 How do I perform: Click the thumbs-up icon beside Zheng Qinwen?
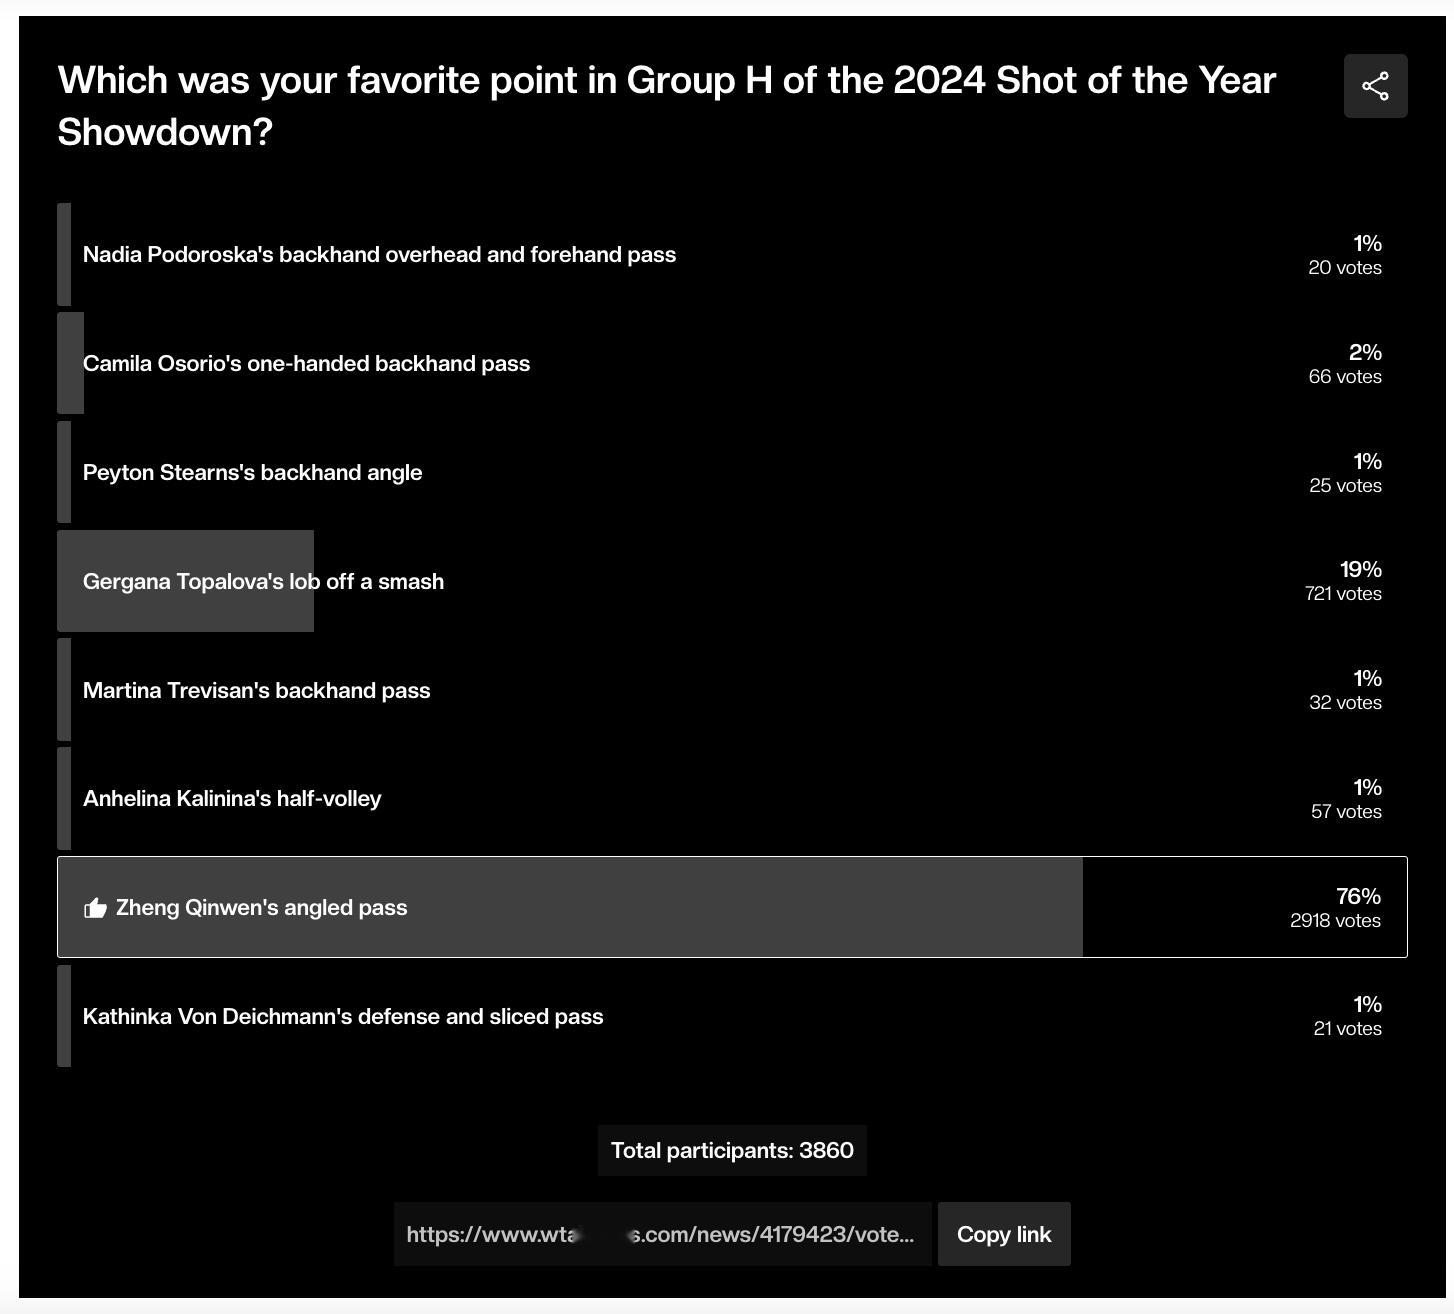click(x=95, y=908)
